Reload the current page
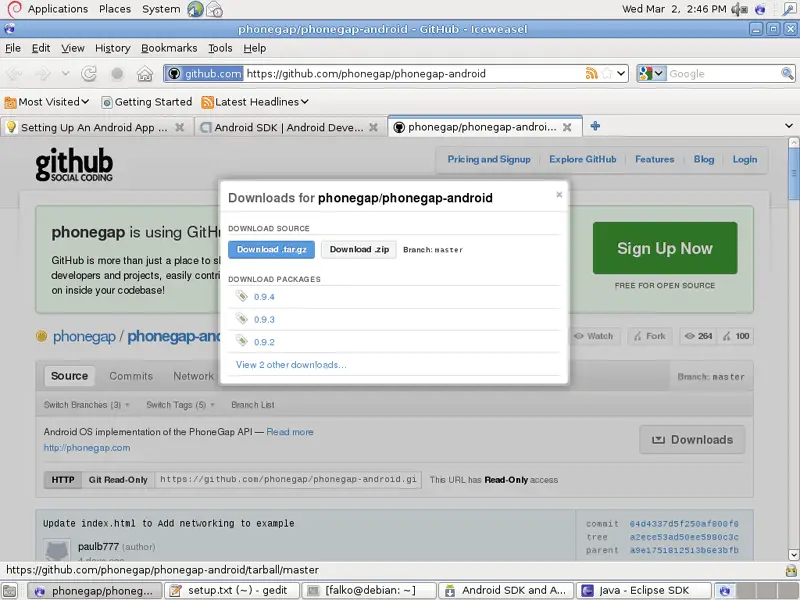 tap(89, 74)
